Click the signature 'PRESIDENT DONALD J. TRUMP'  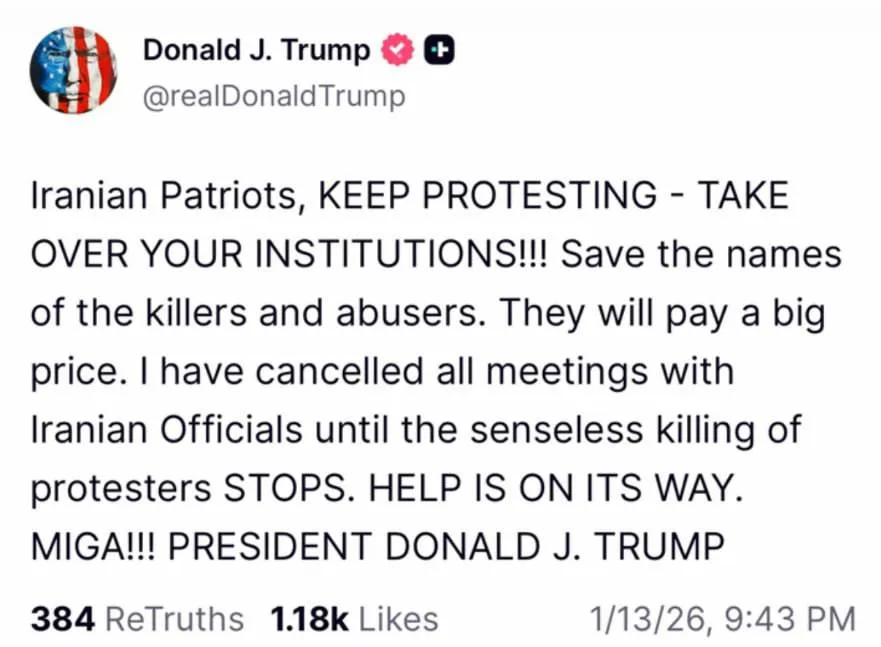[446, 546]
